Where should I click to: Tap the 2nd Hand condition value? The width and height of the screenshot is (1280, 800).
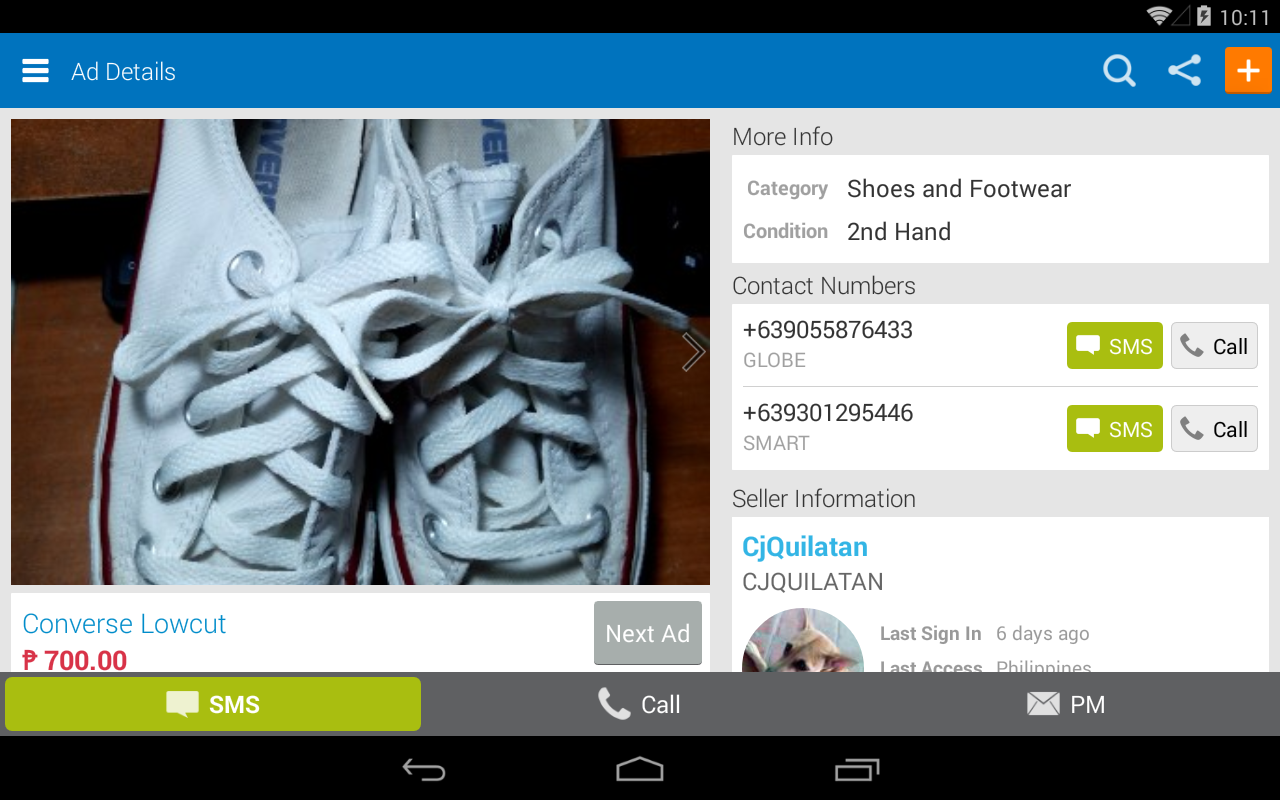(x=899, y=232)
